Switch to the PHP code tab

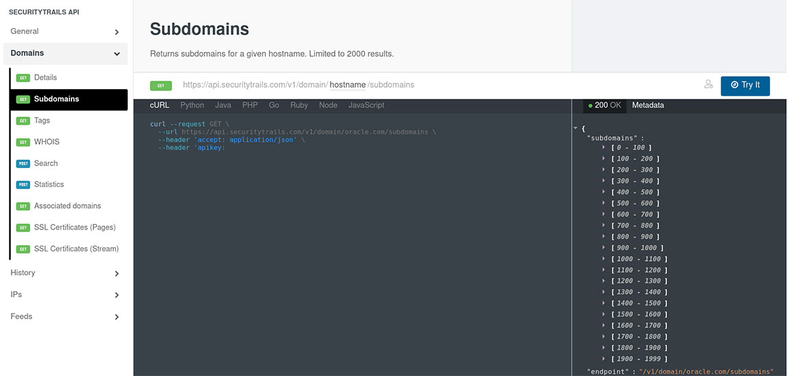[250, 105]
